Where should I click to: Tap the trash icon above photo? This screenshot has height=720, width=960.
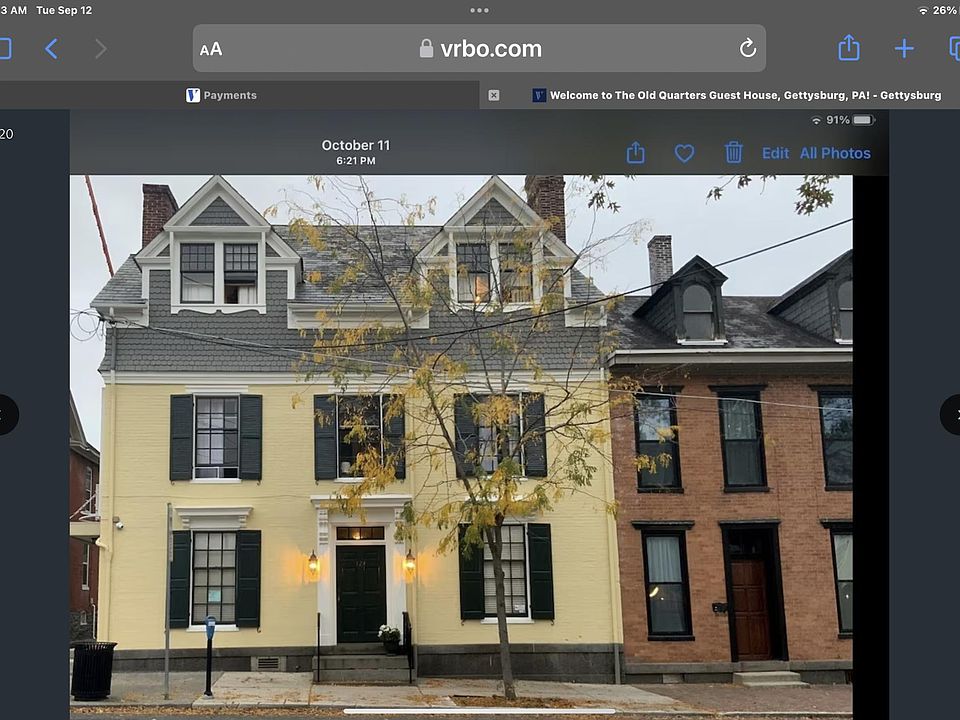(733, 152)
